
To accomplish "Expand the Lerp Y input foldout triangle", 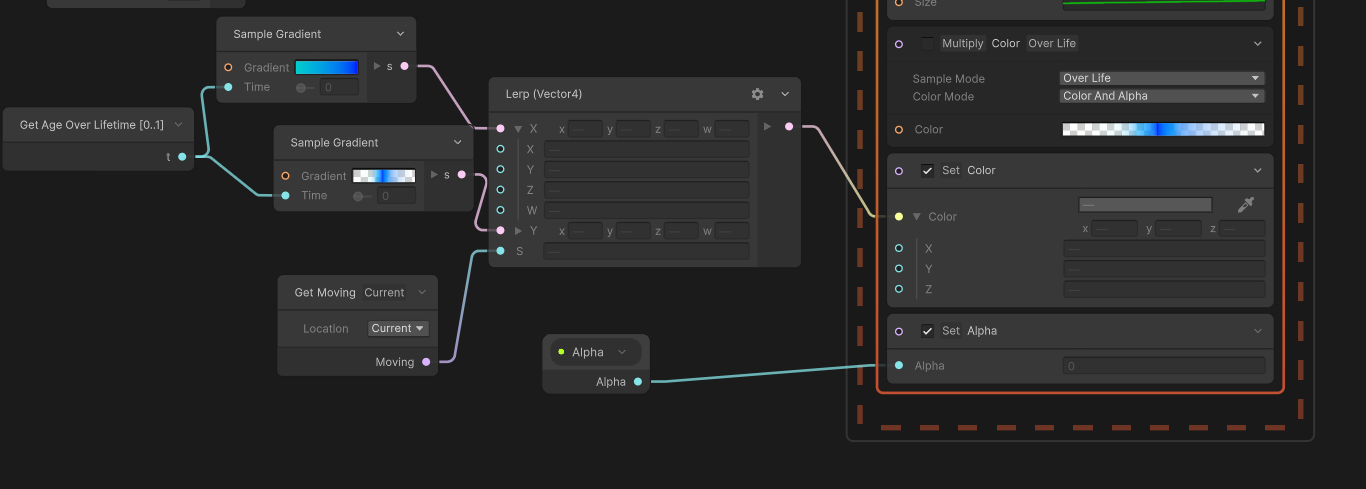I will pos(518,231).
